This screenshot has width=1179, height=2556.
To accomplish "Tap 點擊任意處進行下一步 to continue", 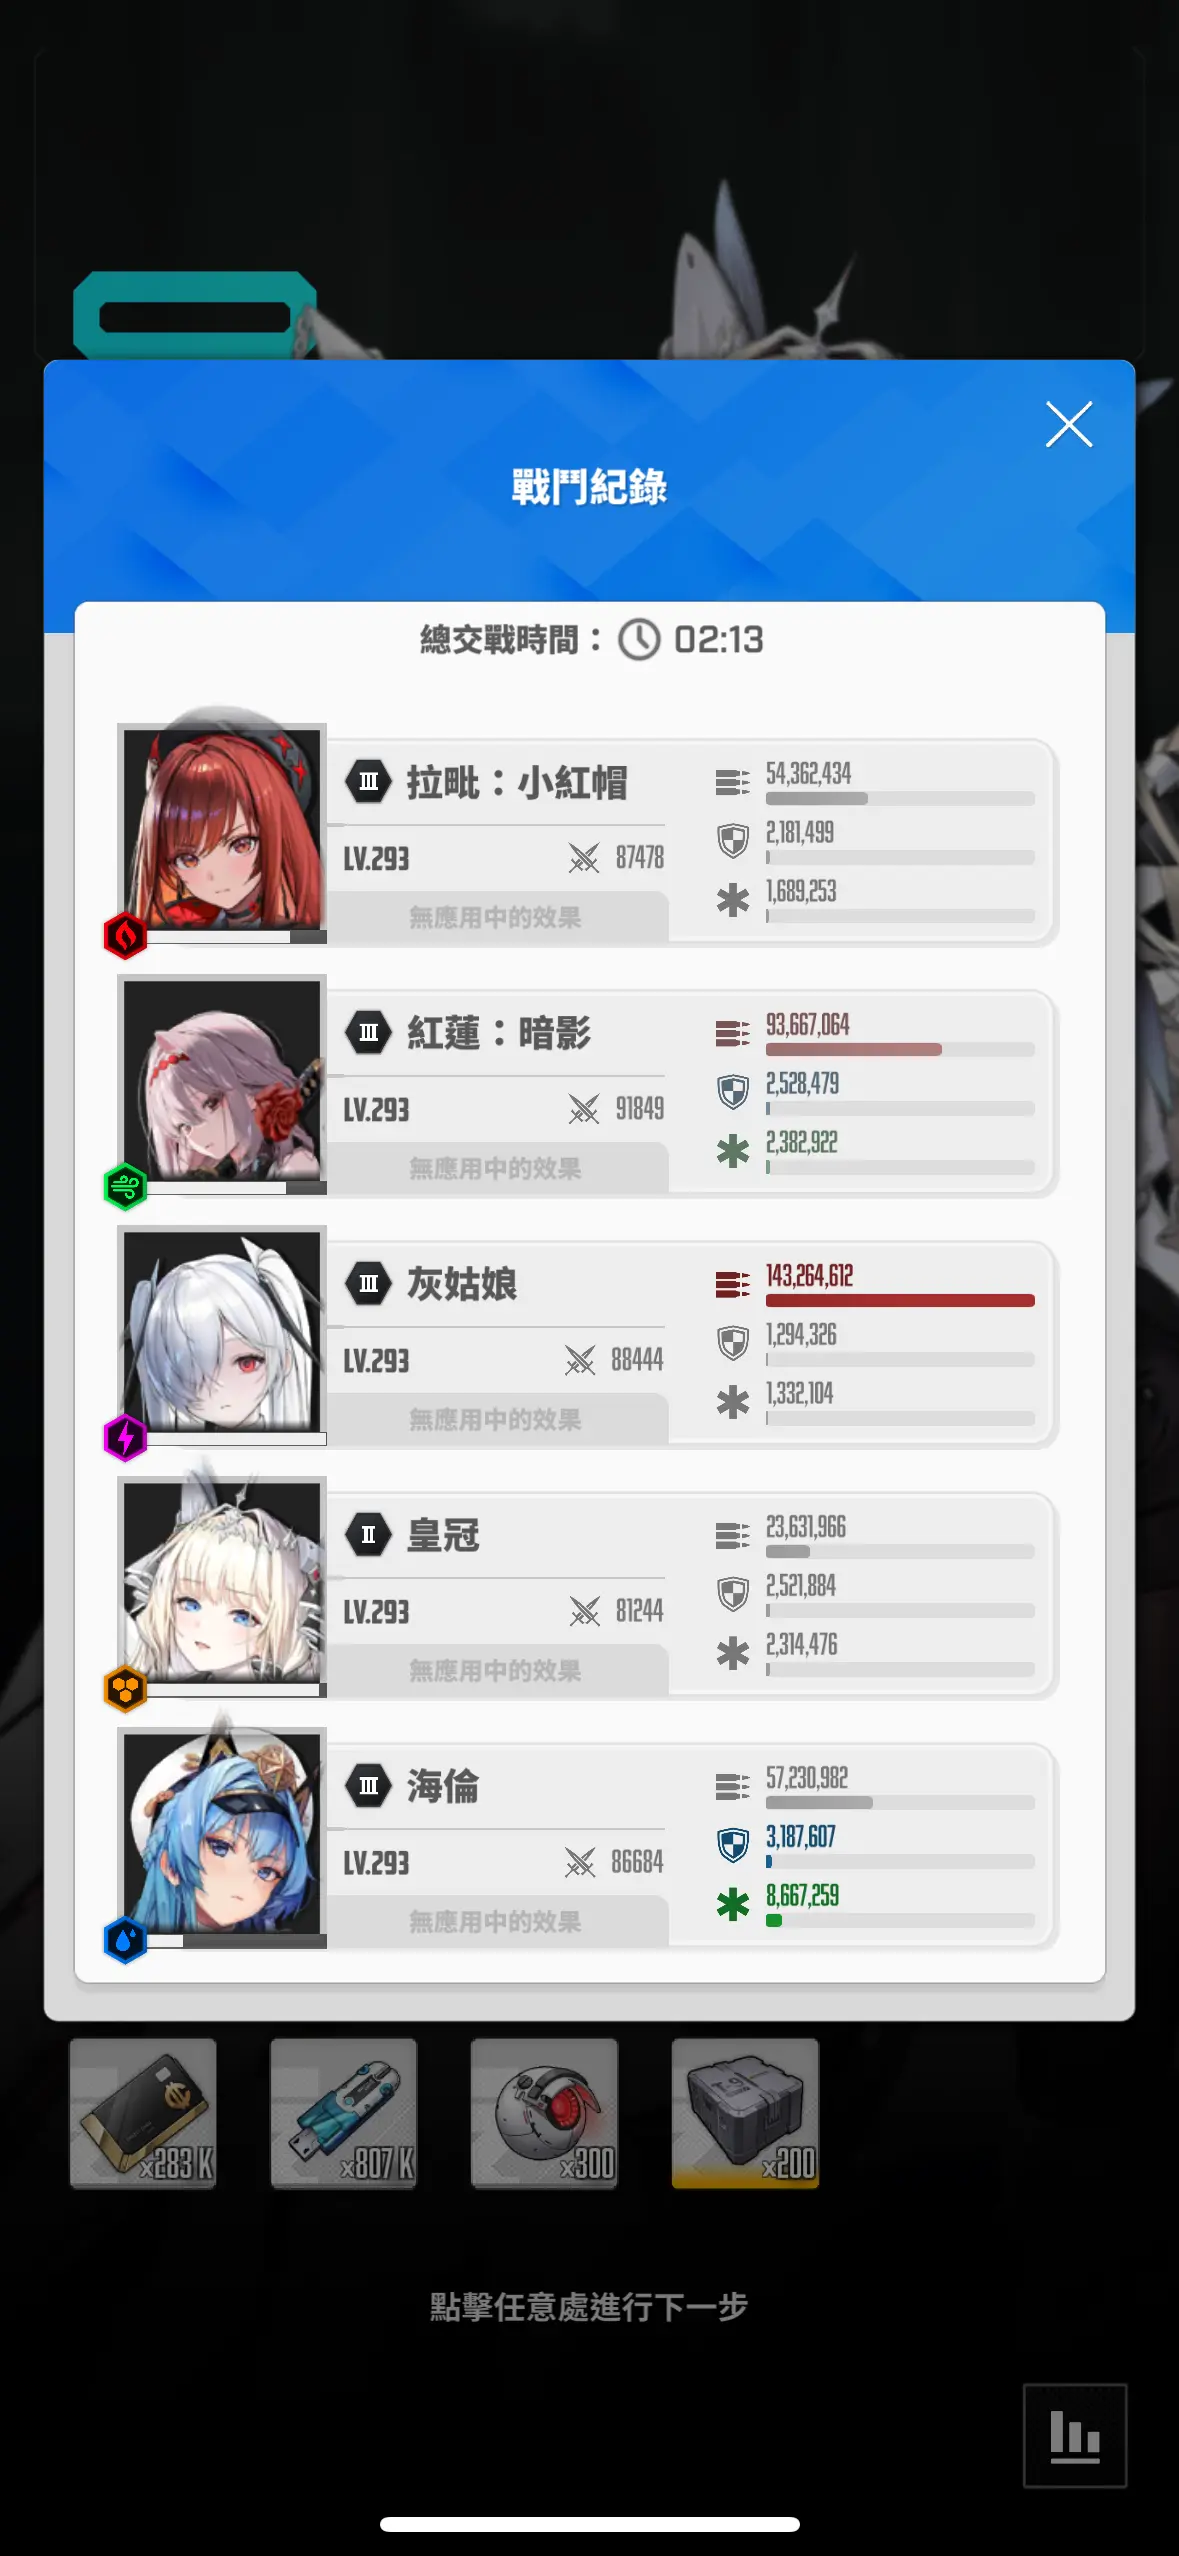I will [x=589, y=2307].
